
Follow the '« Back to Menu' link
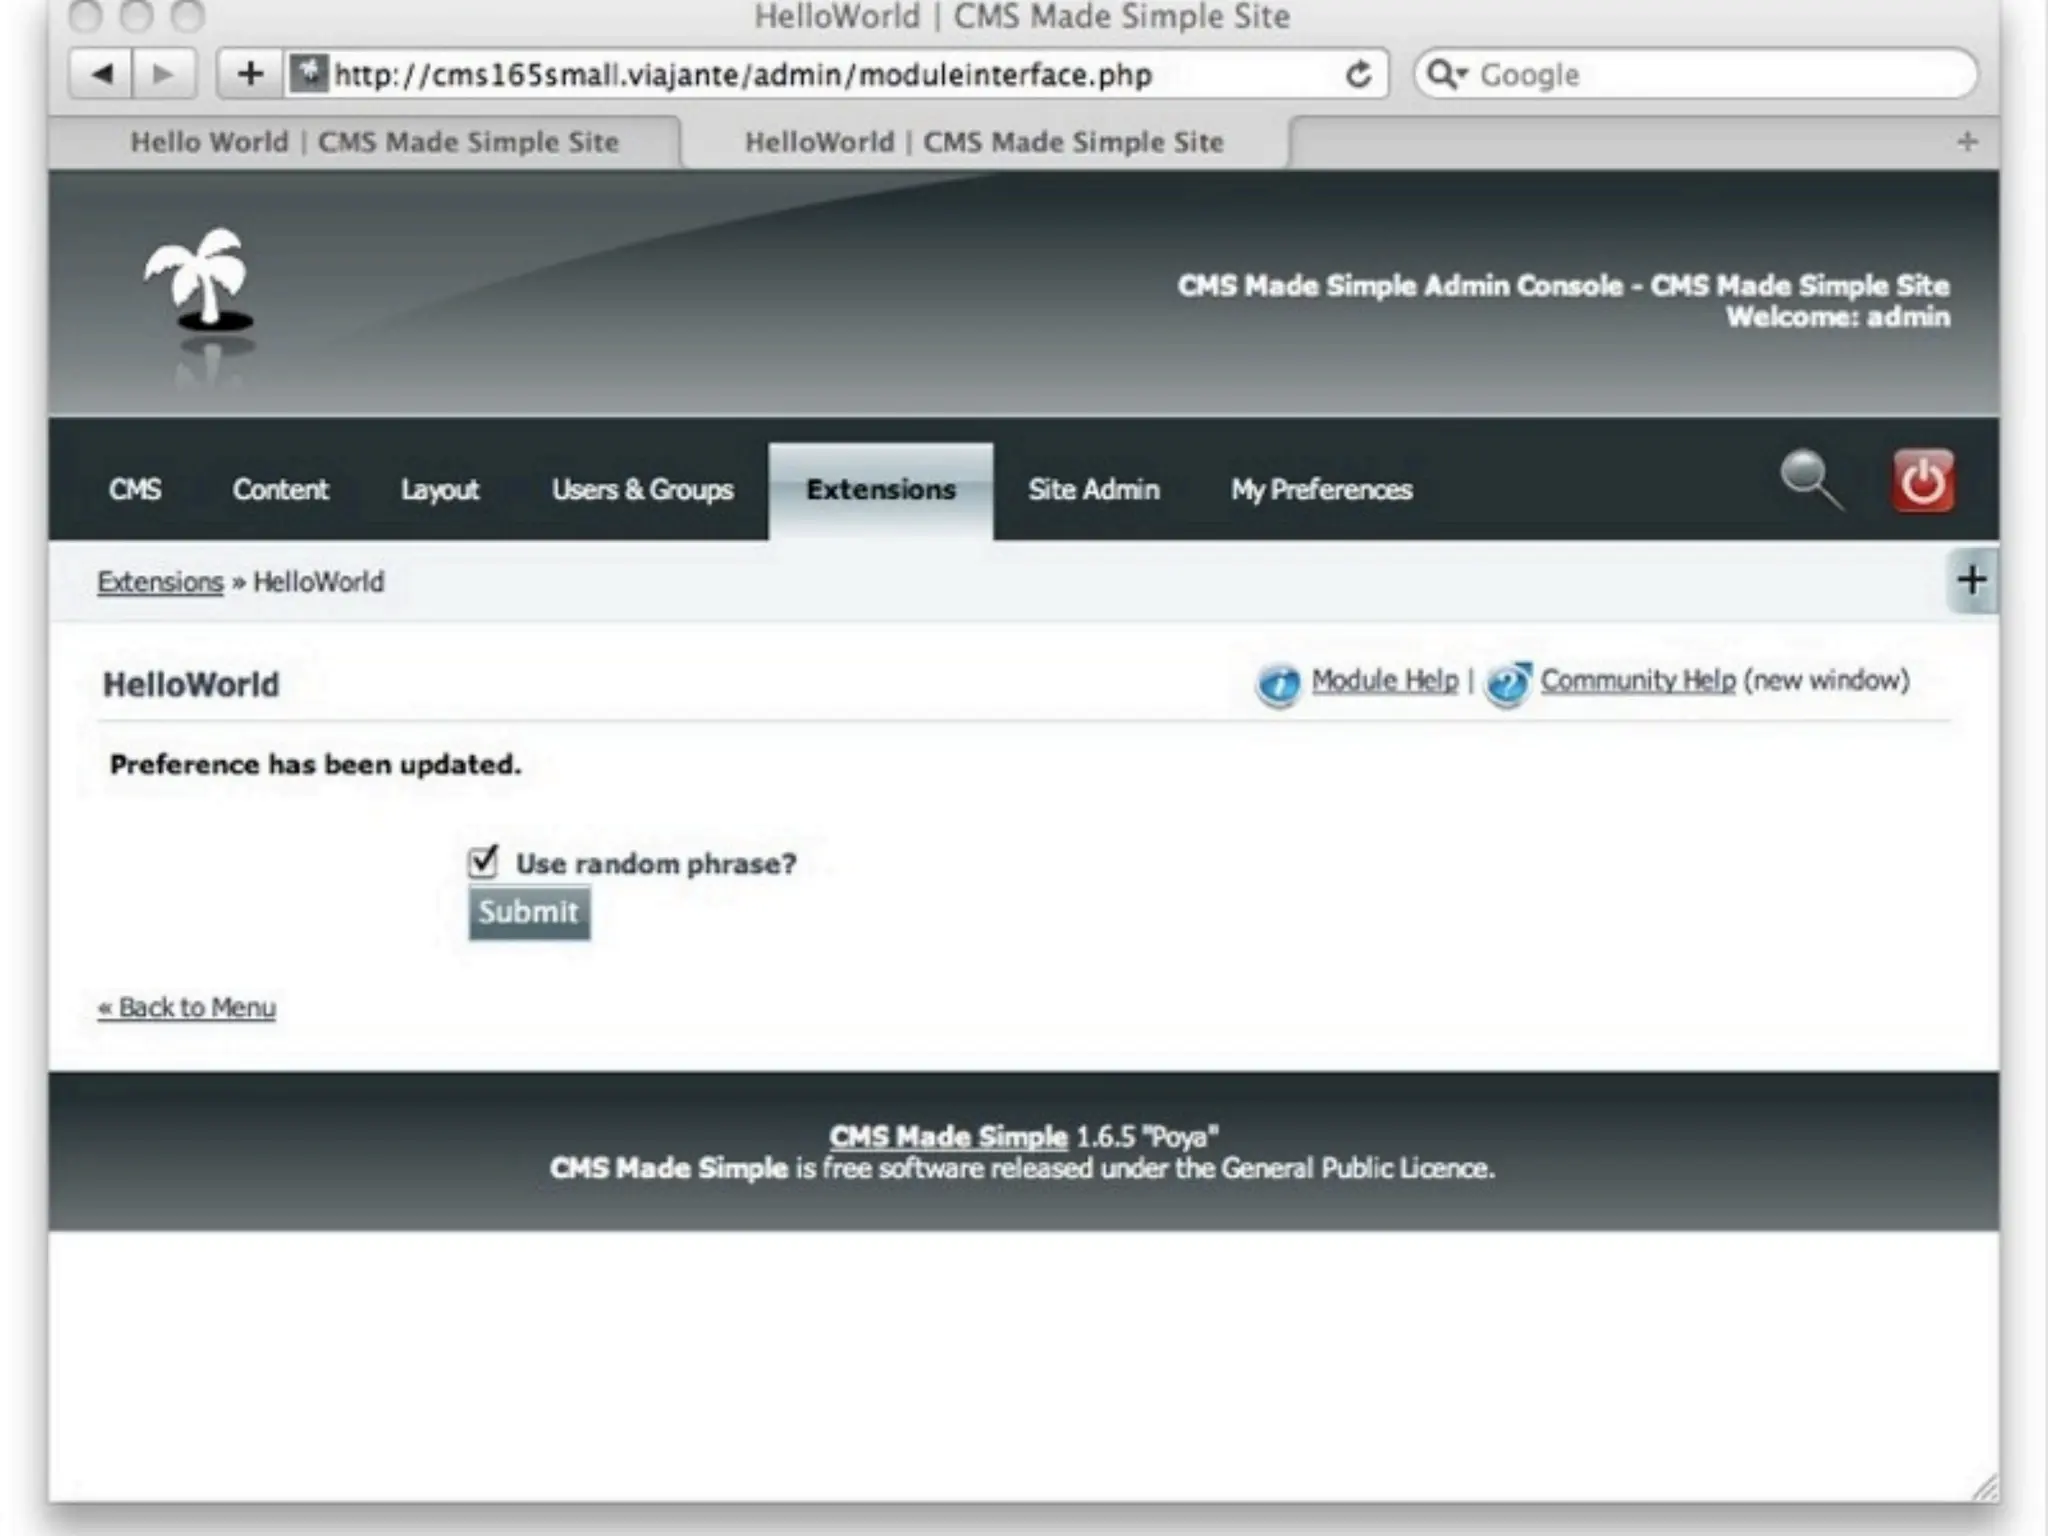[187, 1008]
